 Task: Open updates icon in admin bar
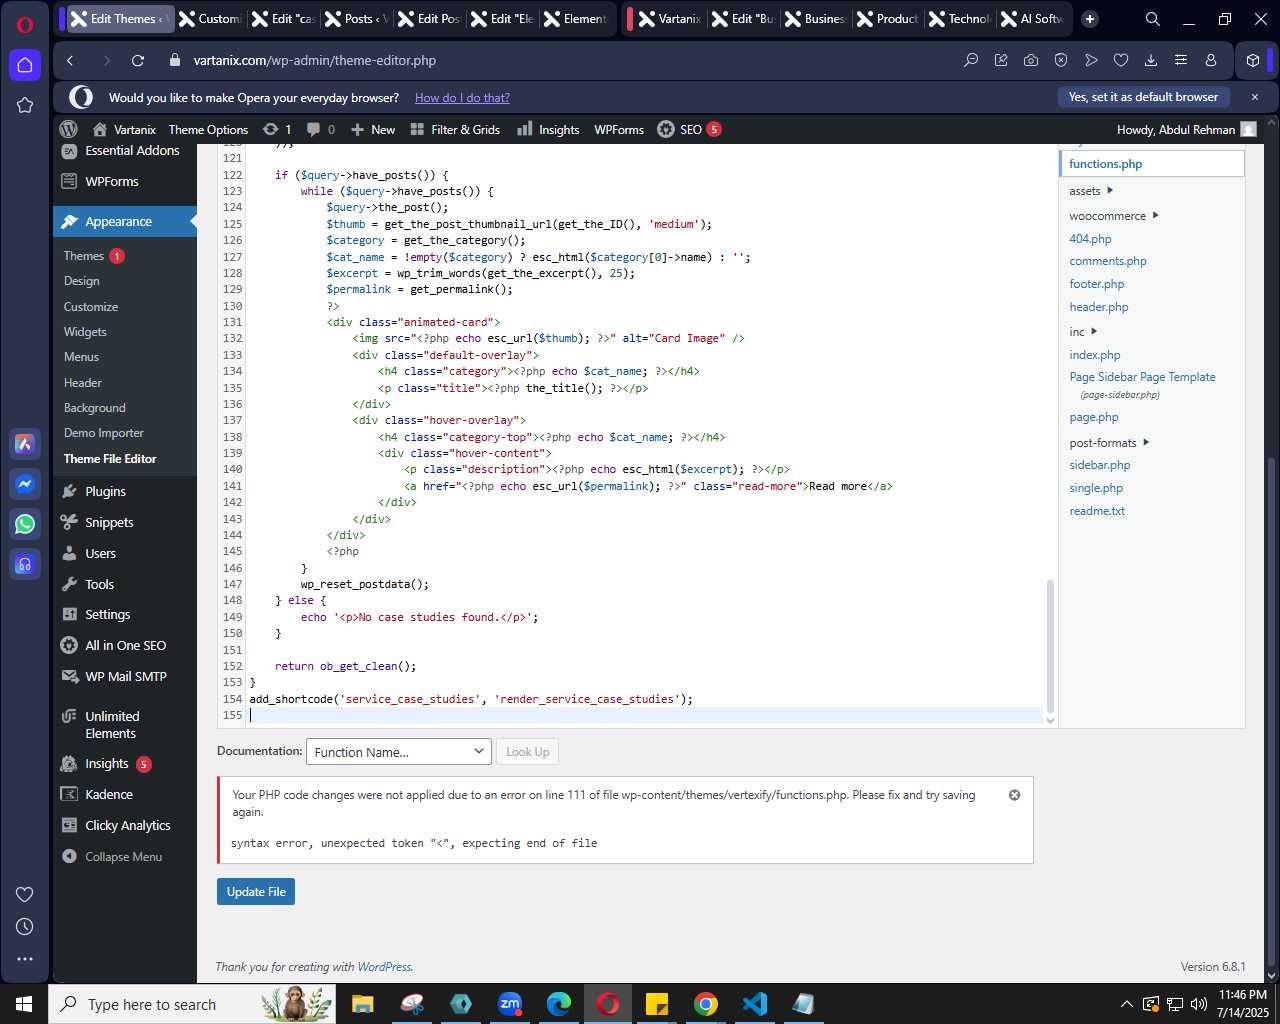[x=277, y=129]
